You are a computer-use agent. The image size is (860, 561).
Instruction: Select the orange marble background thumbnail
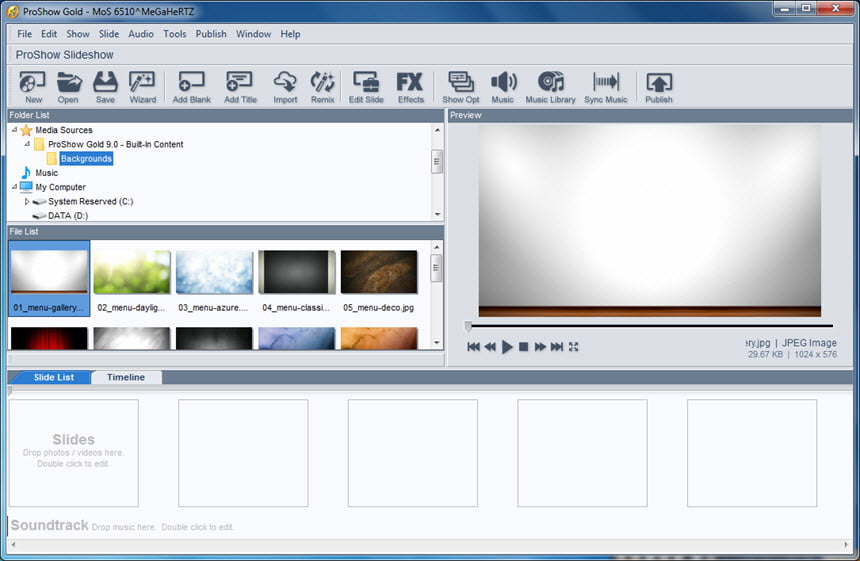pos(379,338)
